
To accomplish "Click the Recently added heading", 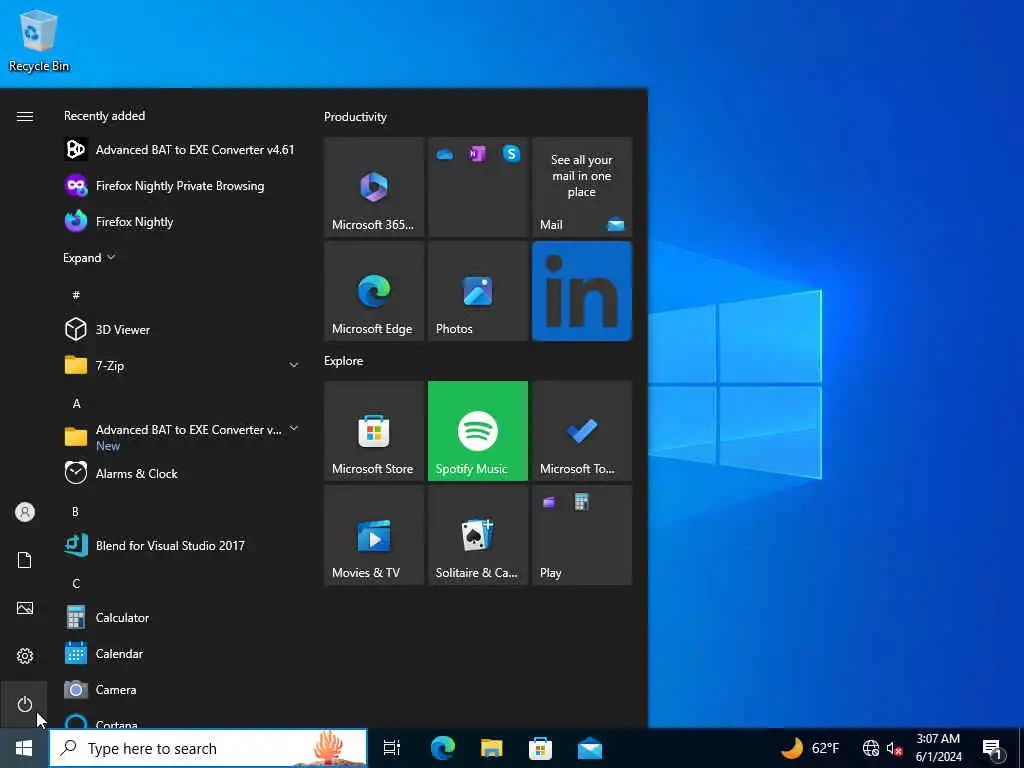I will click(104, 116).
